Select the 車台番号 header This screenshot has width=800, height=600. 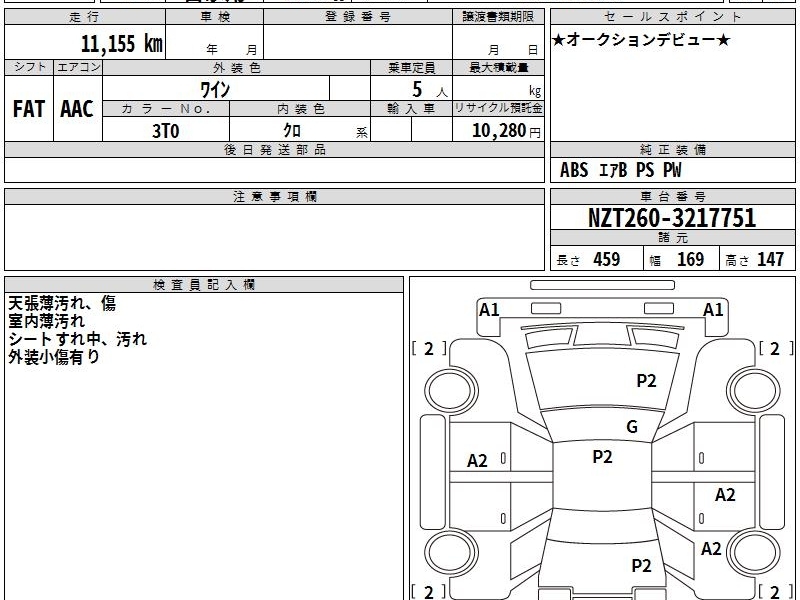coord(672,196)
